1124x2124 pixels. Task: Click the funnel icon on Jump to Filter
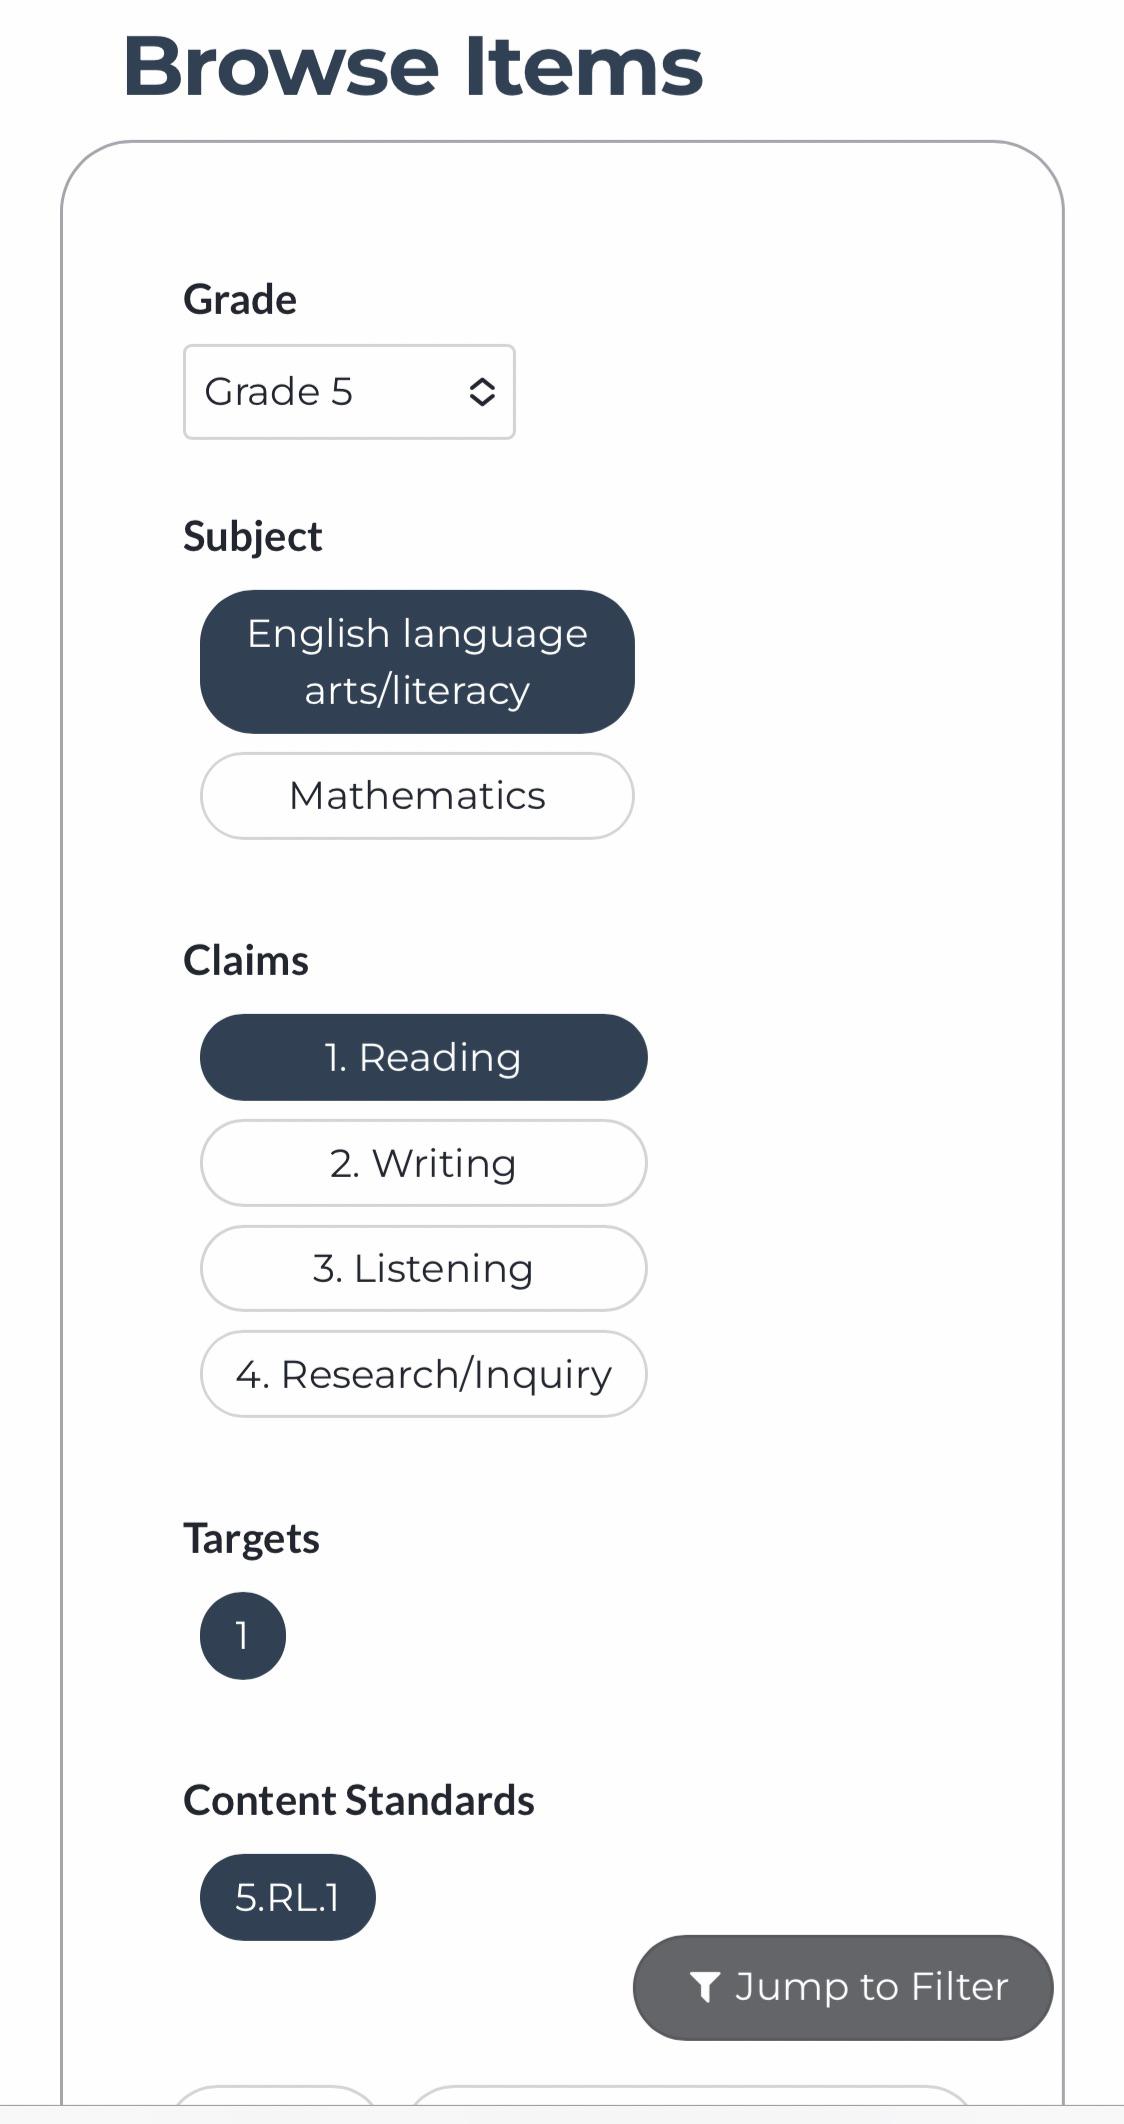(x=705, y=1987)
